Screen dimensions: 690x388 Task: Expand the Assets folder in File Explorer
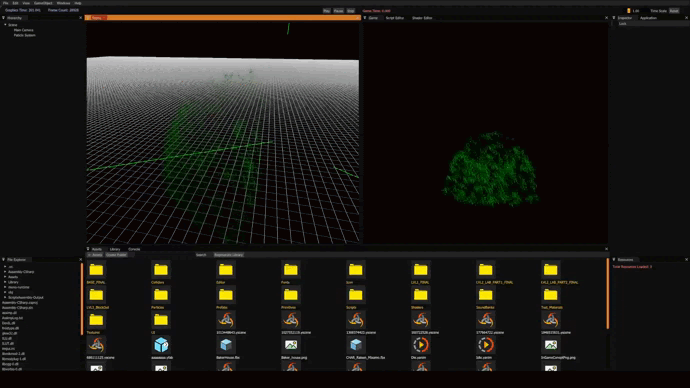5,277
